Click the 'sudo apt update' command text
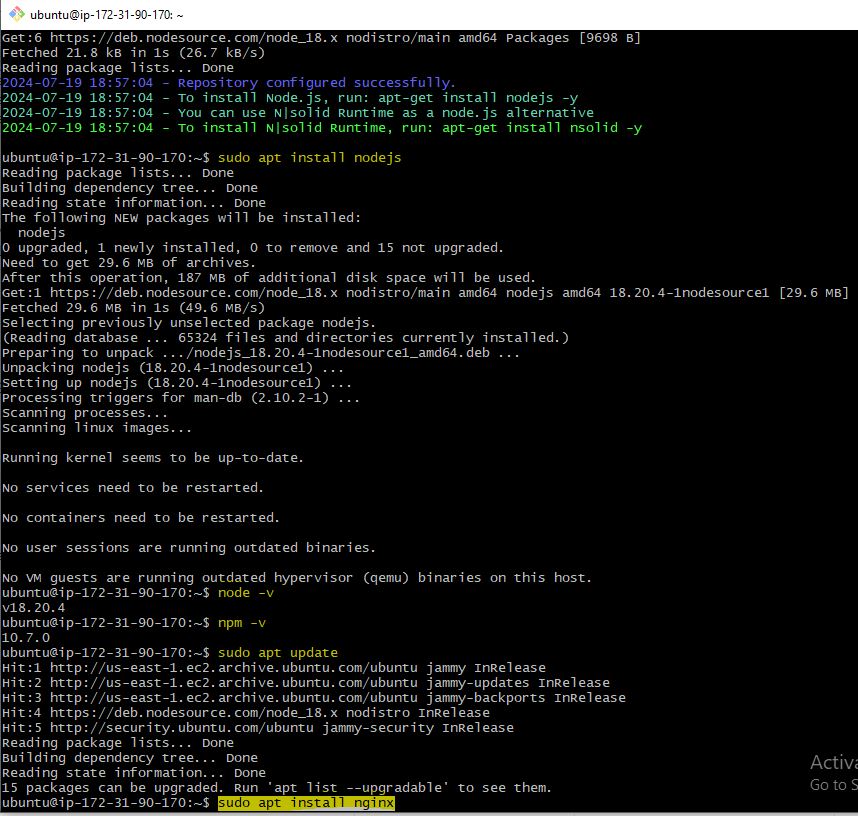 (x=277, y=653)
